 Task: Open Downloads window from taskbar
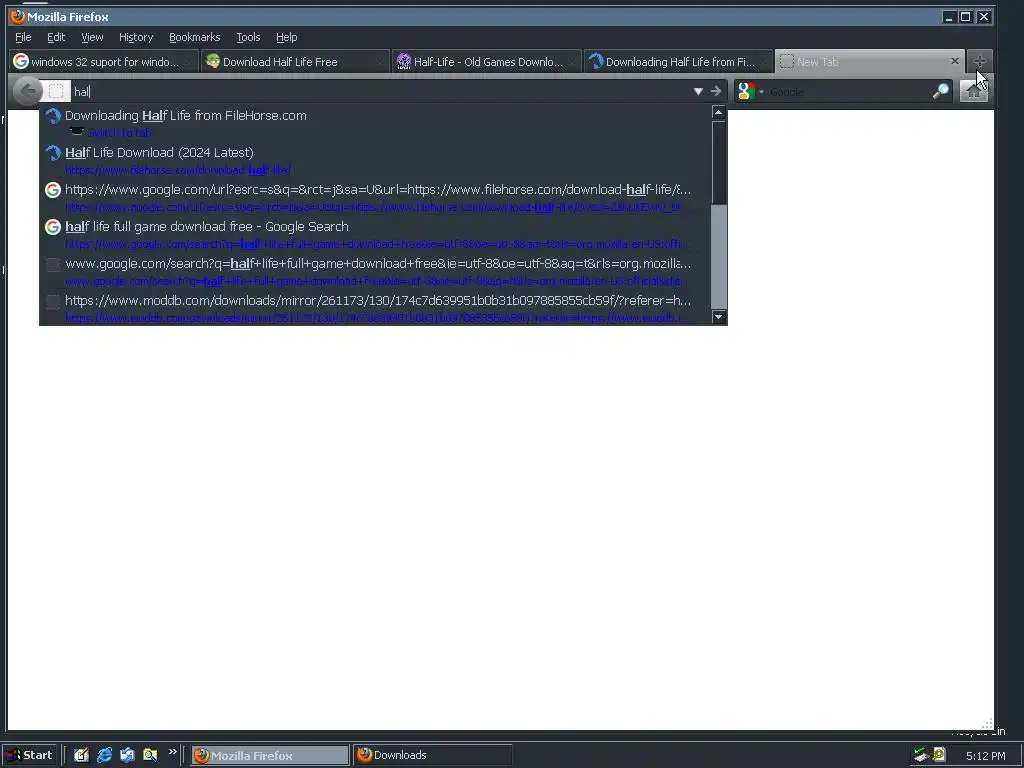coord(432,755)
